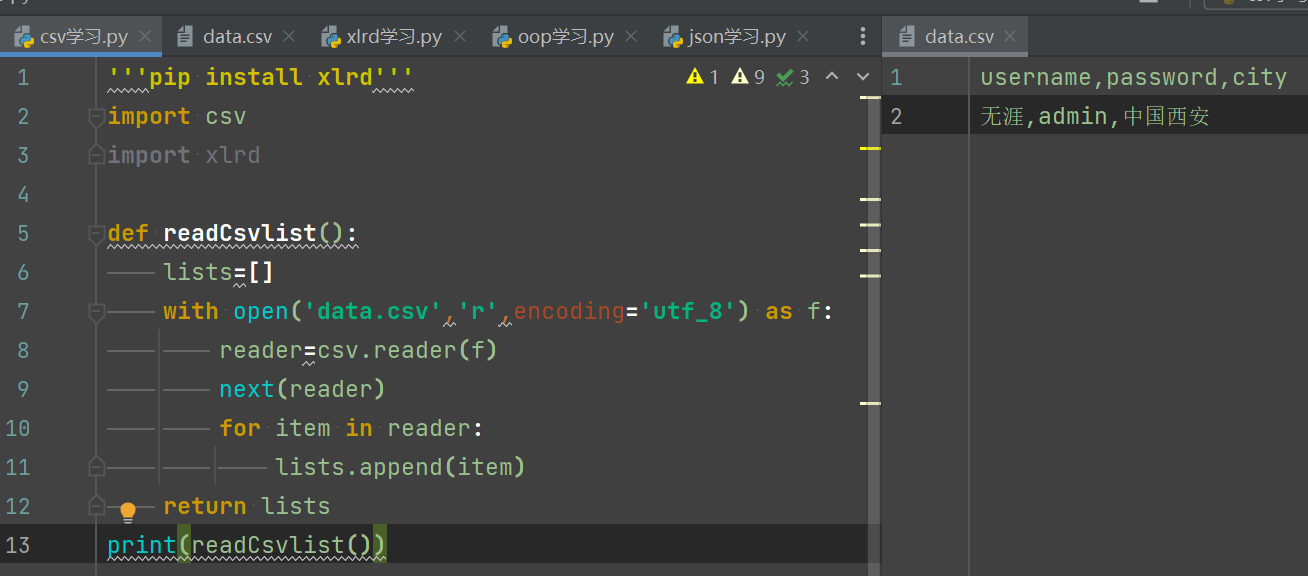Screen dimensions: 1308x576
Task: Switch to the xlrd学习.py tab
Action: [x=394, y=37]
